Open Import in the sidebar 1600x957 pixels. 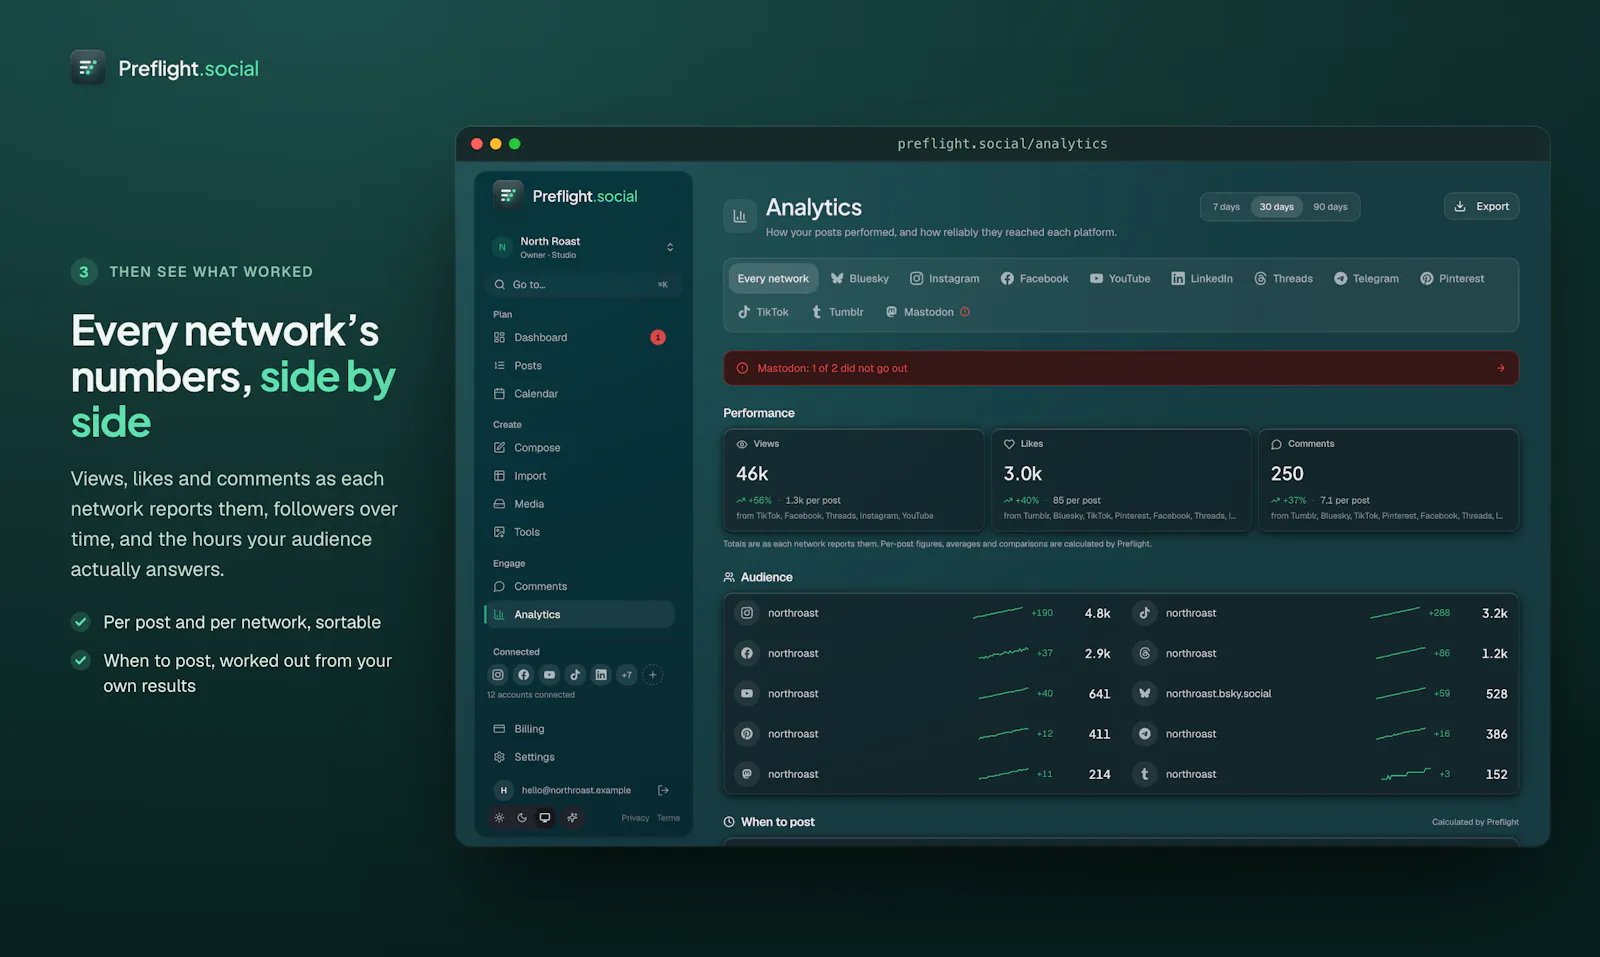coord(579,475)
